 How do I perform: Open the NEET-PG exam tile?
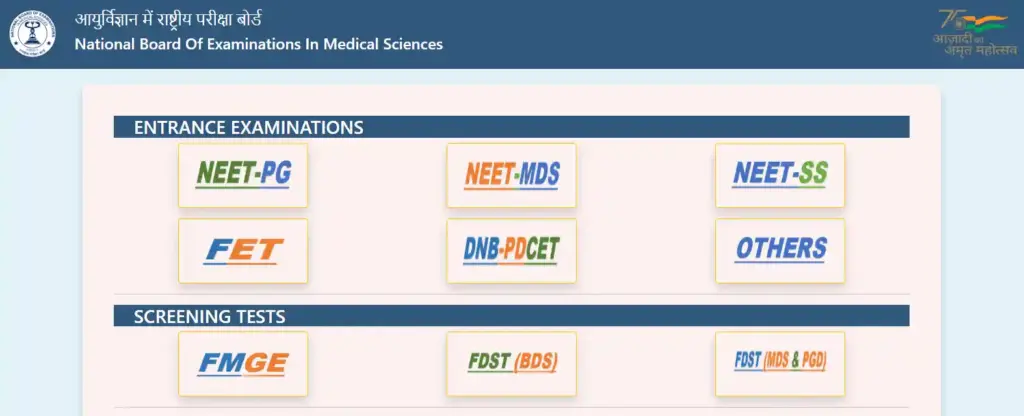243,175
